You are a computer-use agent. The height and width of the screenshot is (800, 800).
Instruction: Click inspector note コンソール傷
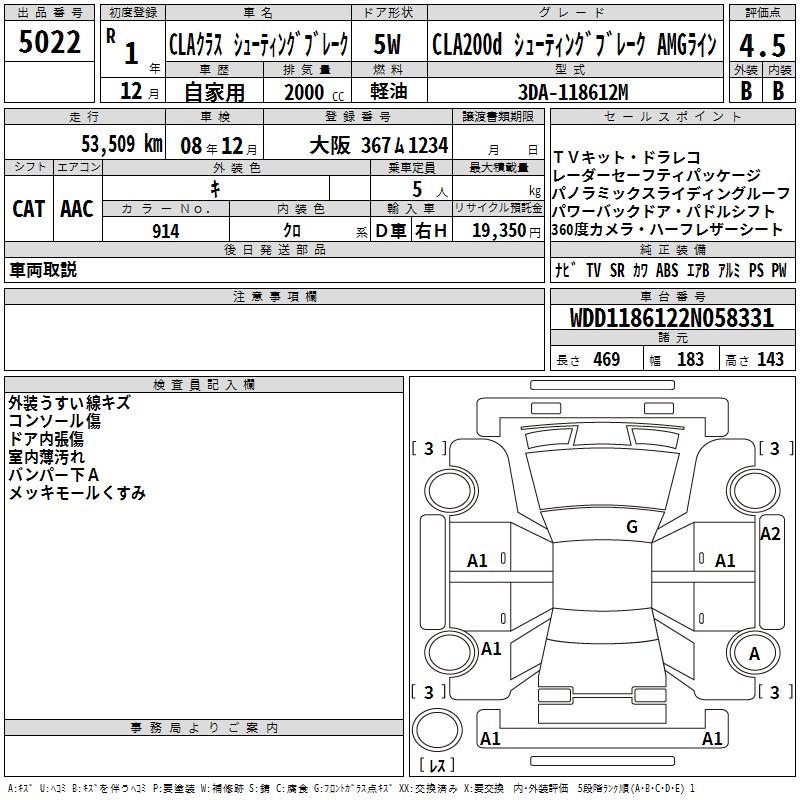click(x=55, y=420)
